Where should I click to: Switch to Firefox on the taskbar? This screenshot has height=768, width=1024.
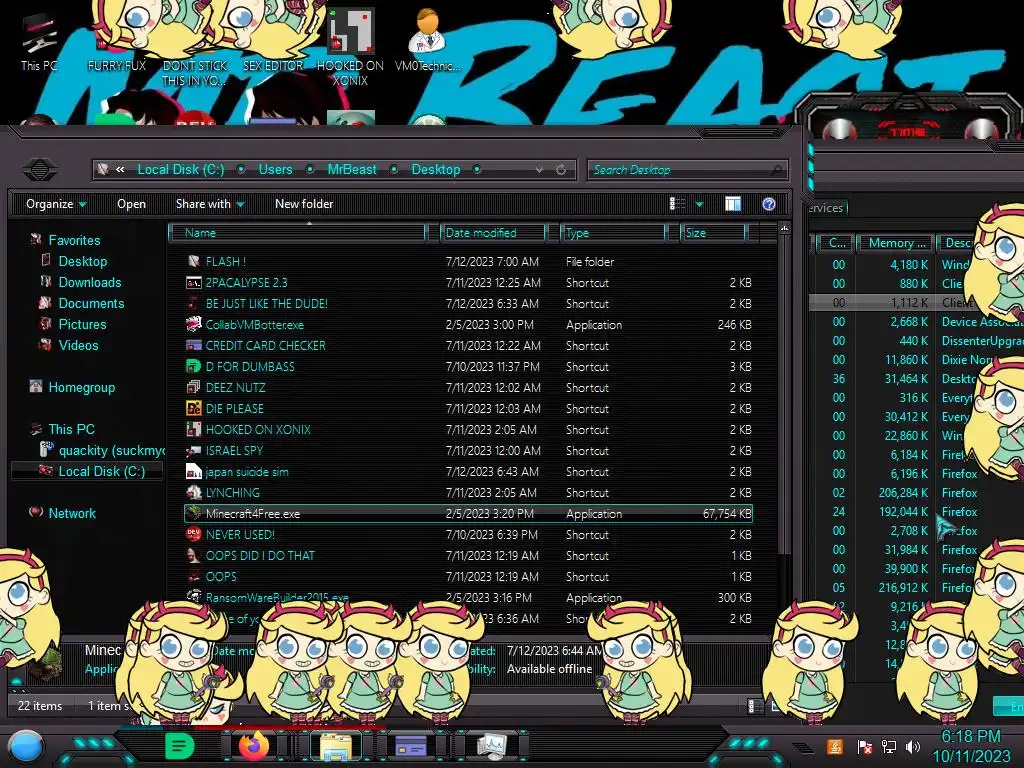(254, 746)
